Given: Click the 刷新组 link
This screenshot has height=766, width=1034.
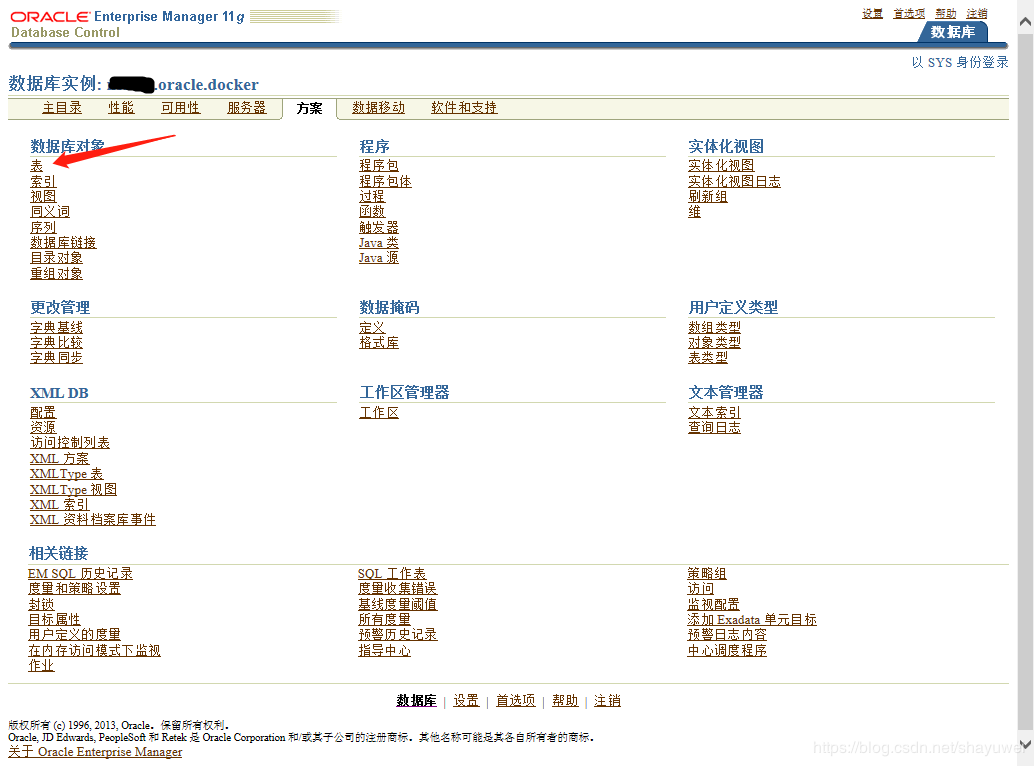Looking at the screenshot, I should click(x=708, y=196).
